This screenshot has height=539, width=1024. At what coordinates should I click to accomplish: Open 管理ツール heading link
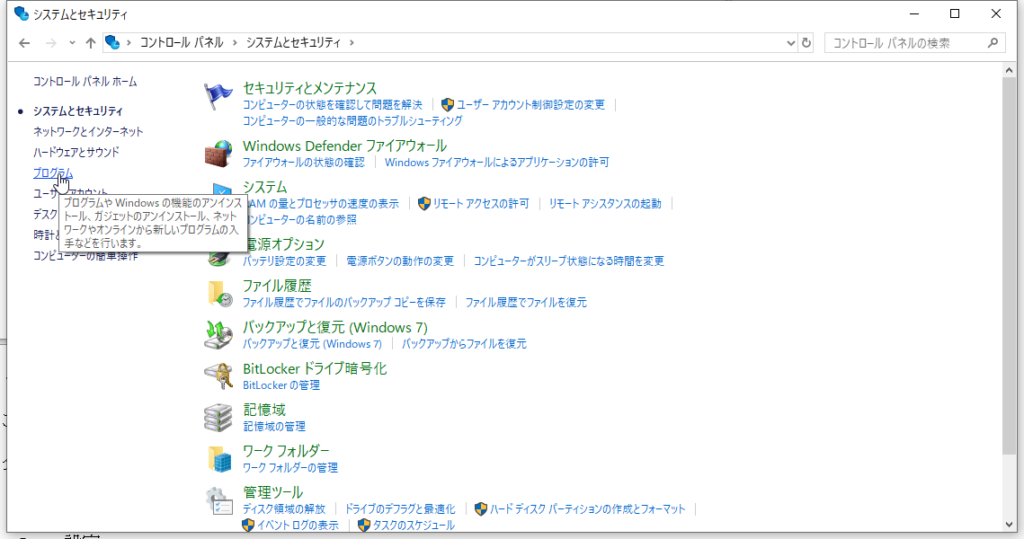273,492
